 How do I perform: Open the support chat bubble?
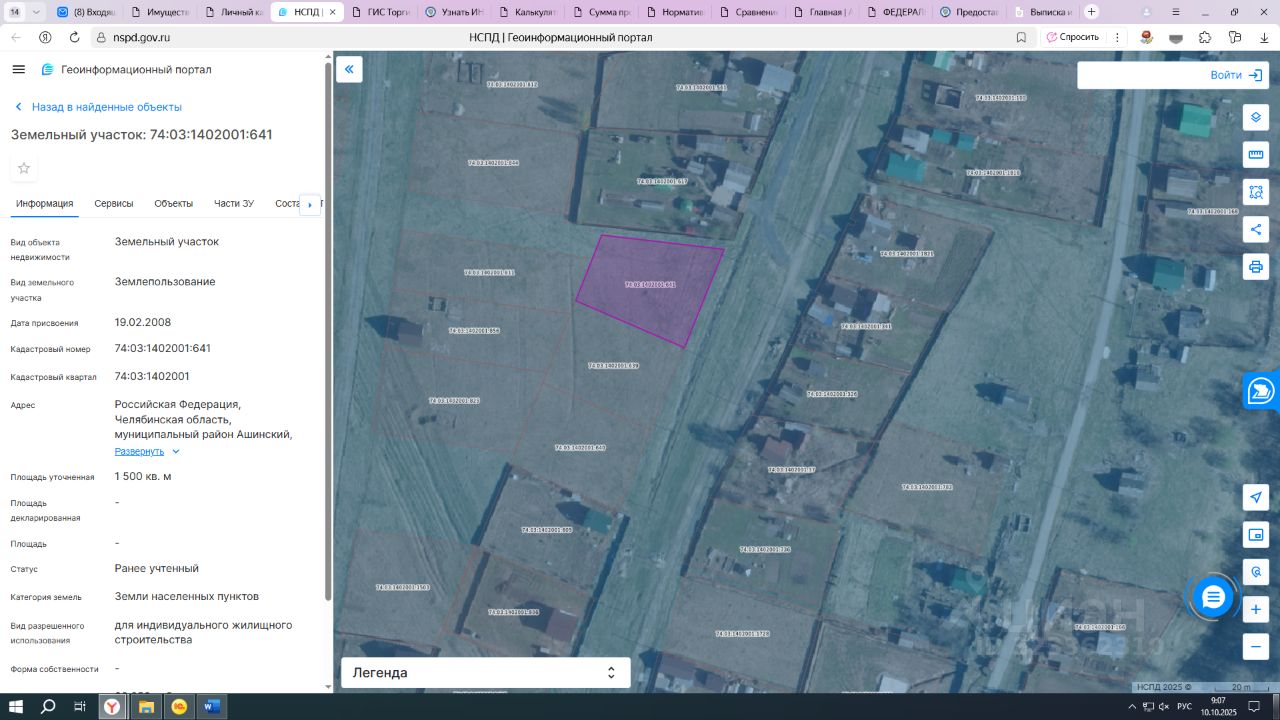click(1213, 597)
